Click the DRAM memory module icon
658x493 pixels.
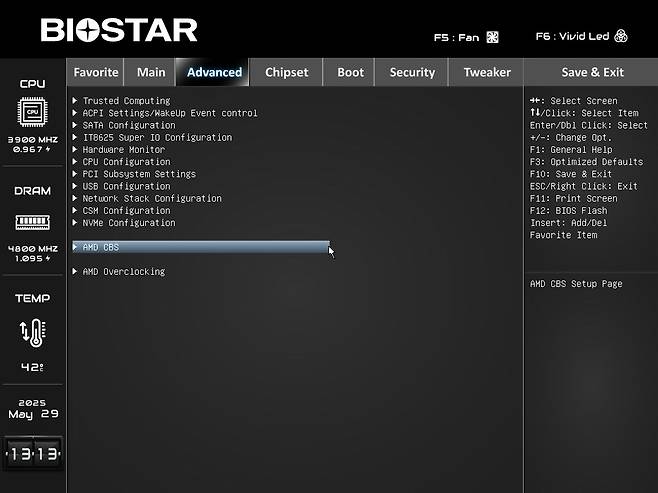tap(32, 222)
